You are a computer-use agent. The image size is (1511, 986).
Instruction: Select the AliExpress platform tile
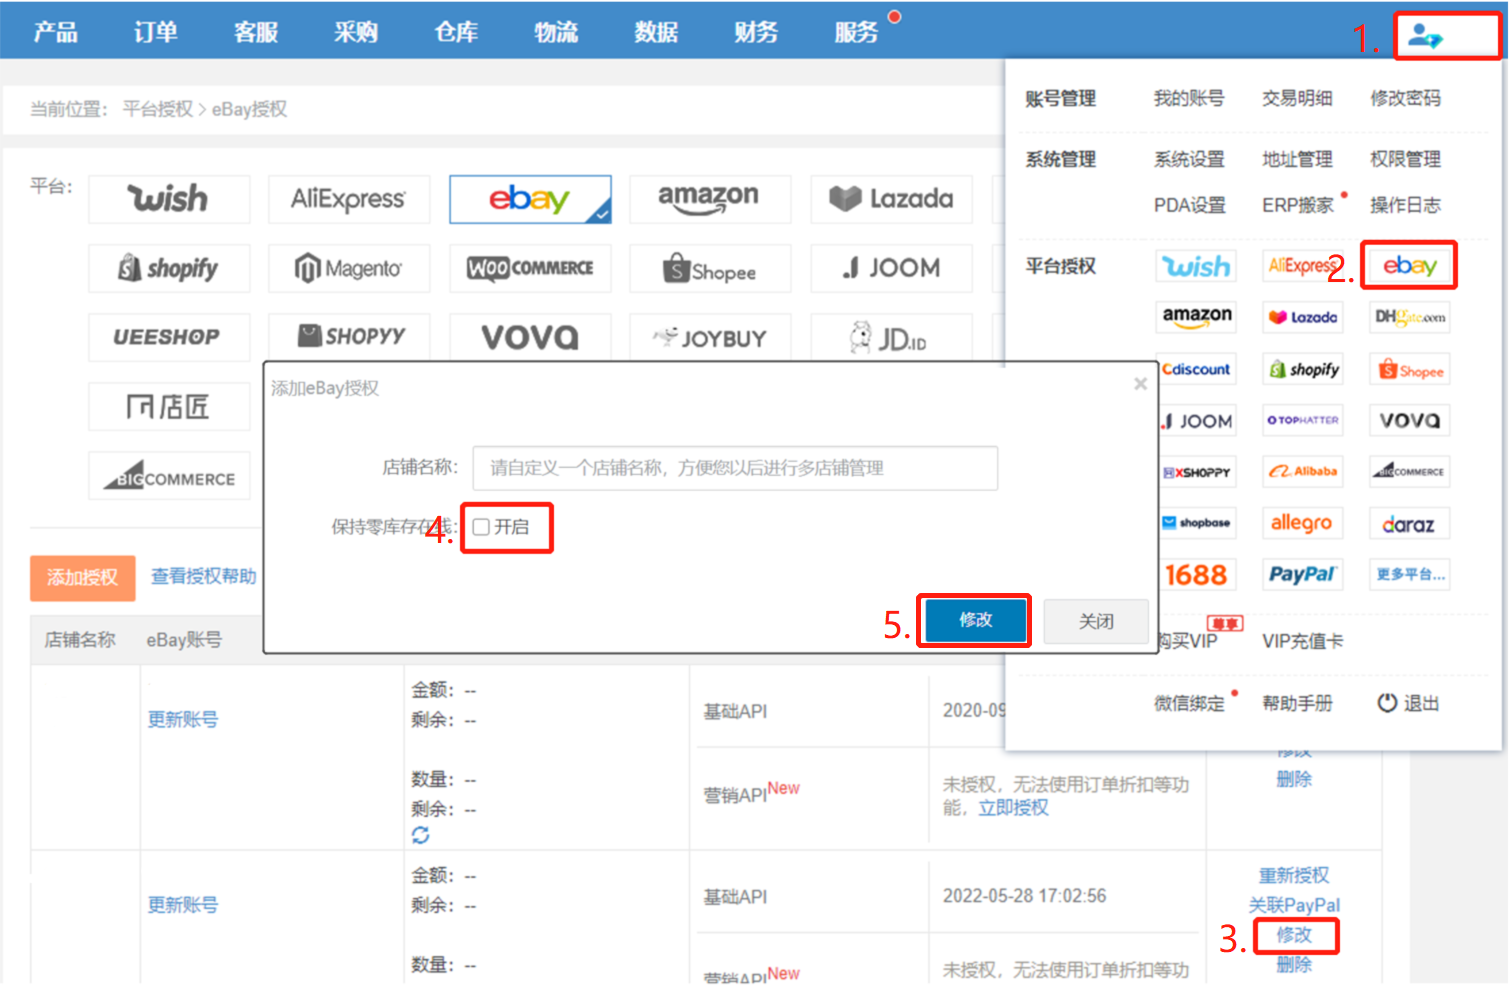[x=349, y=199]
